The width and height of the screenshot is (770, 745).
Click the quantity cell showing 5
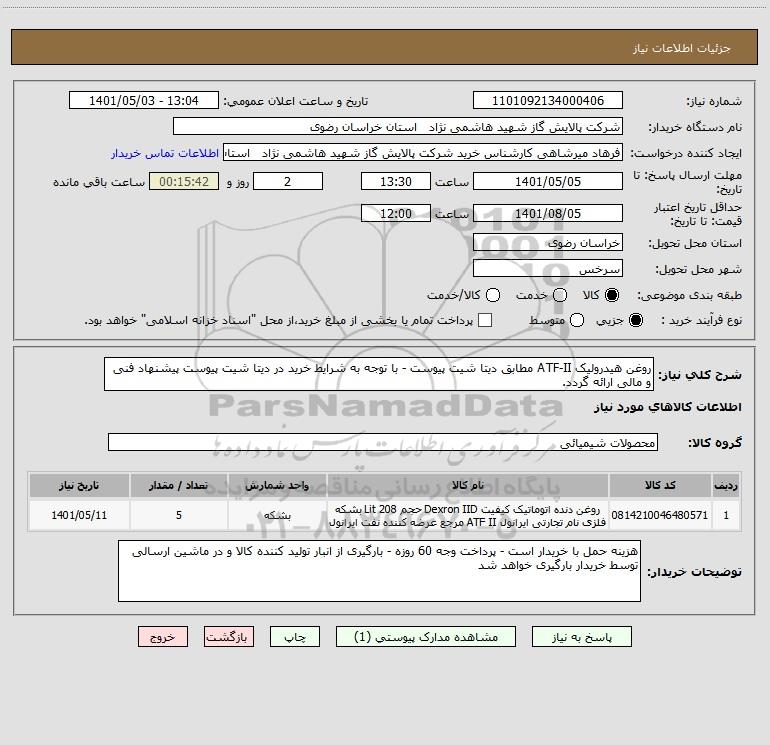pyautogui.click(x=179, y=515)
